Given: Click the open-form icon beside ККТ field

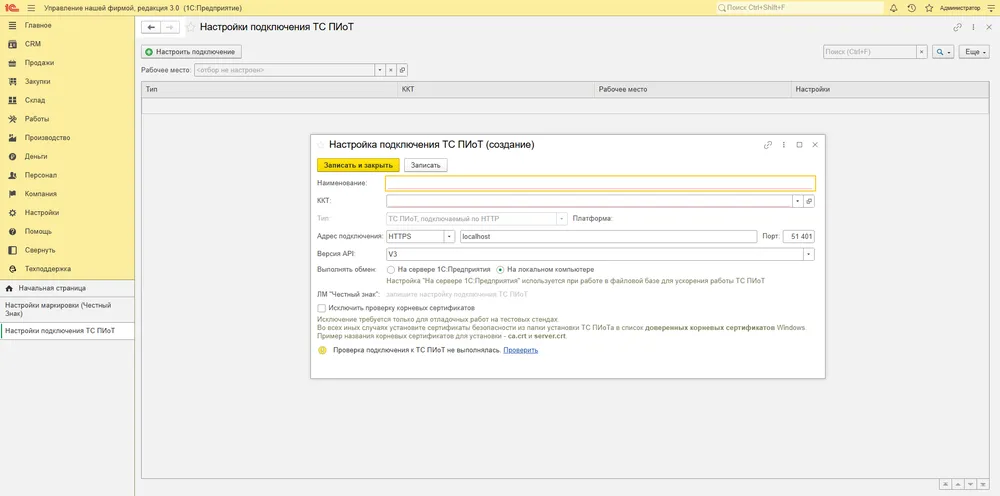Looking at the screenshot, I should 809,201.
